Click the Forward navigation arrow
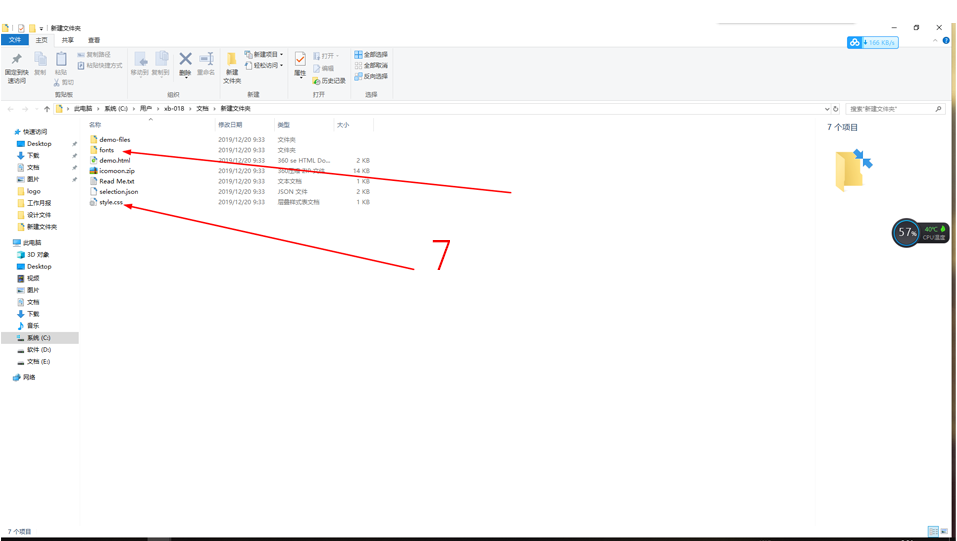This screenshot has width=957, height=541. (25, 109)
